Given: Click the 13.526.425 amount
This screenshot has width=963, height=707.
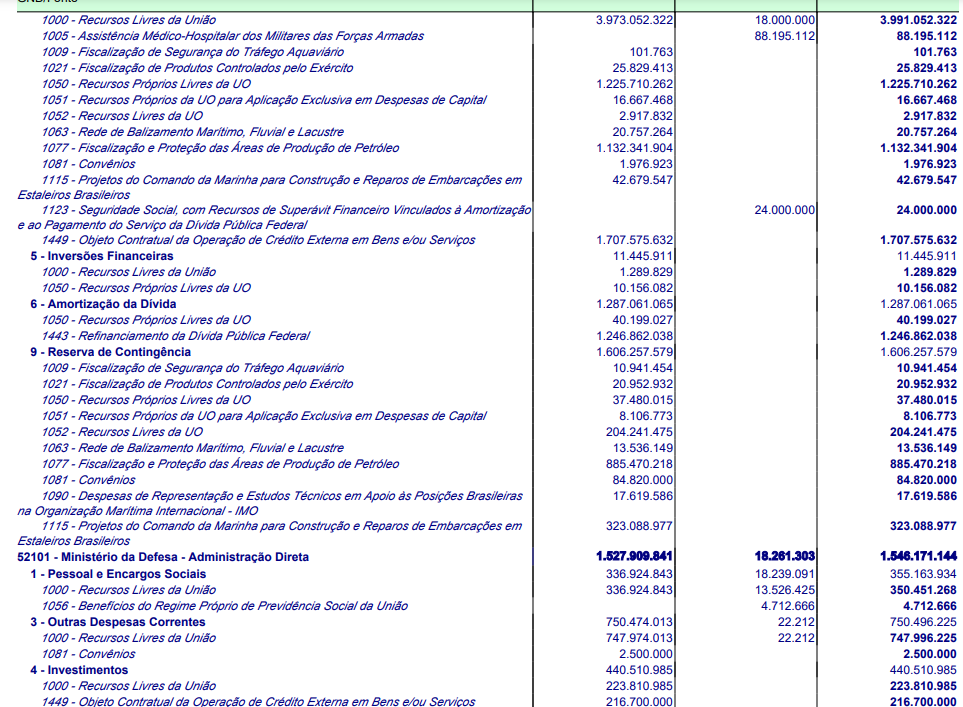Looking at the screenshot, I should (785, 590).
